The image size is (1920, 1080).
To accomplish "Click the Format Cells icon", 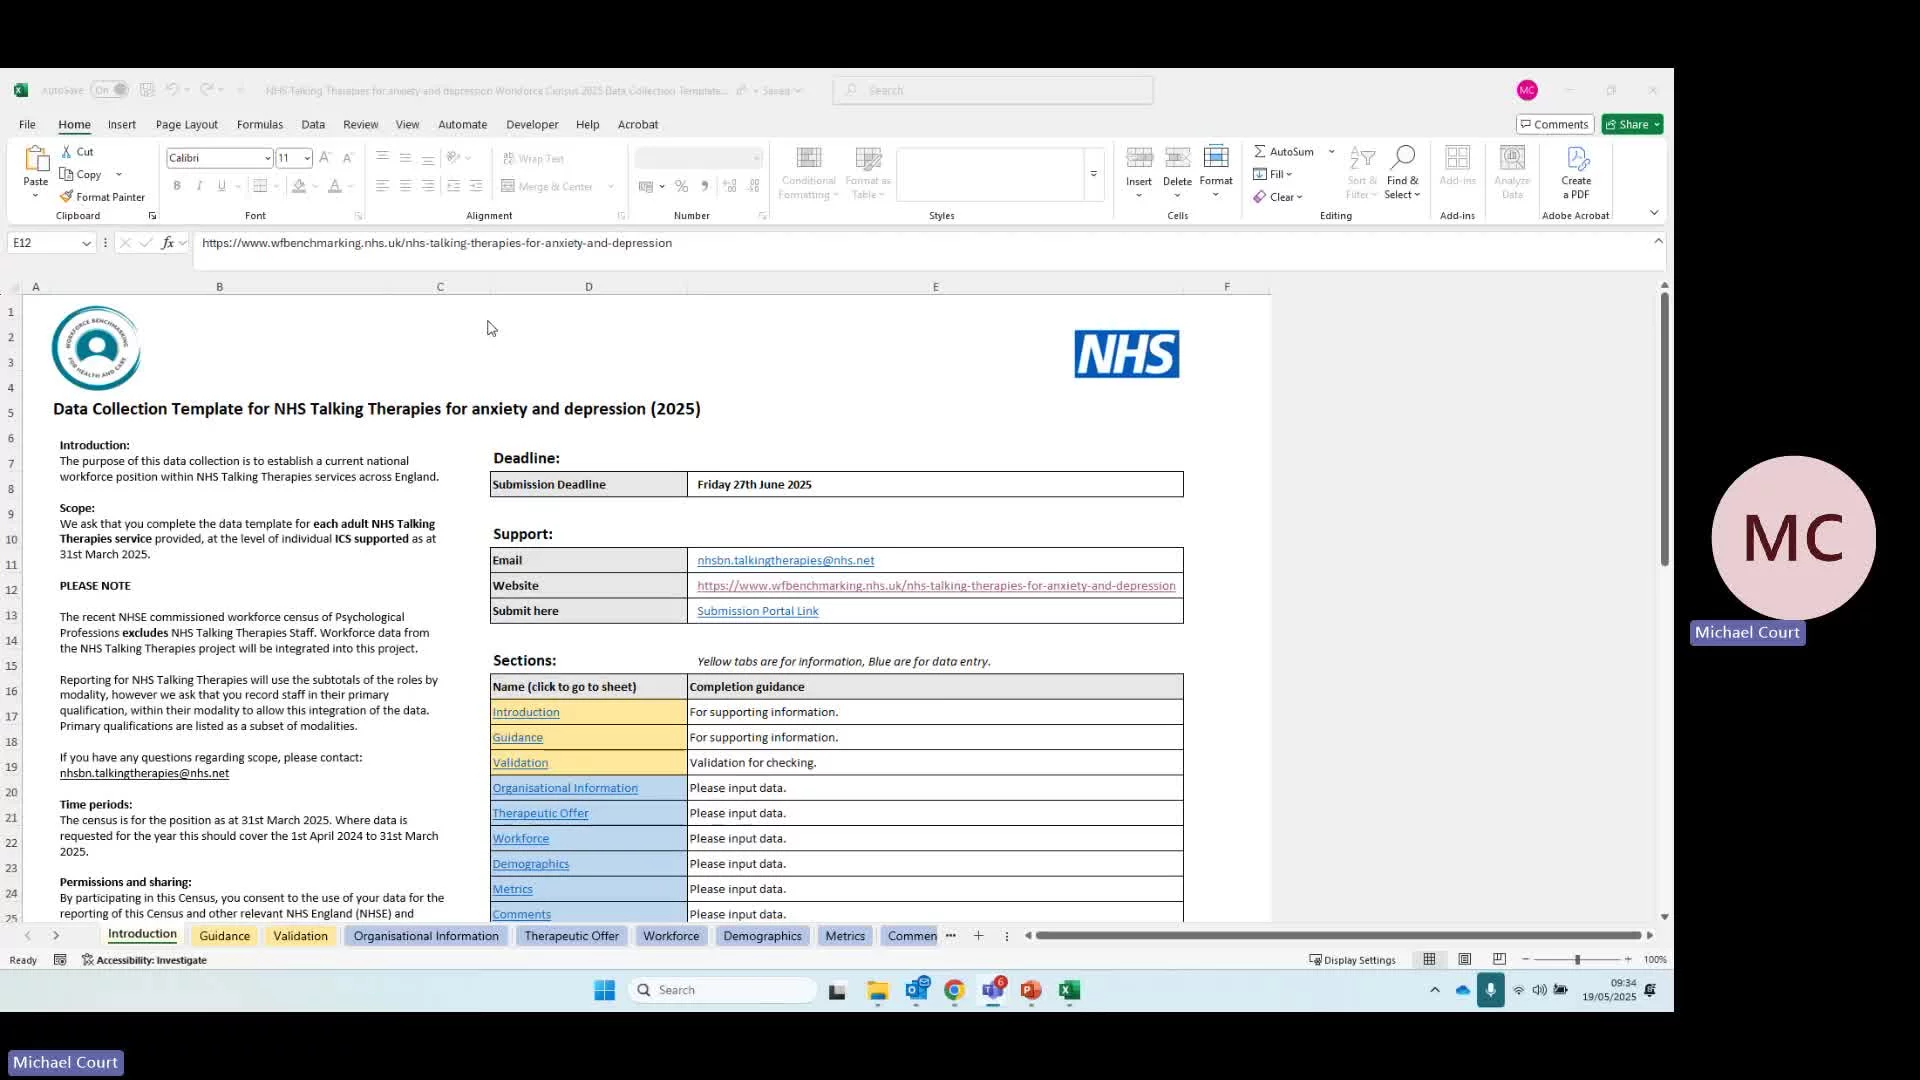I will click(1216, 158).
